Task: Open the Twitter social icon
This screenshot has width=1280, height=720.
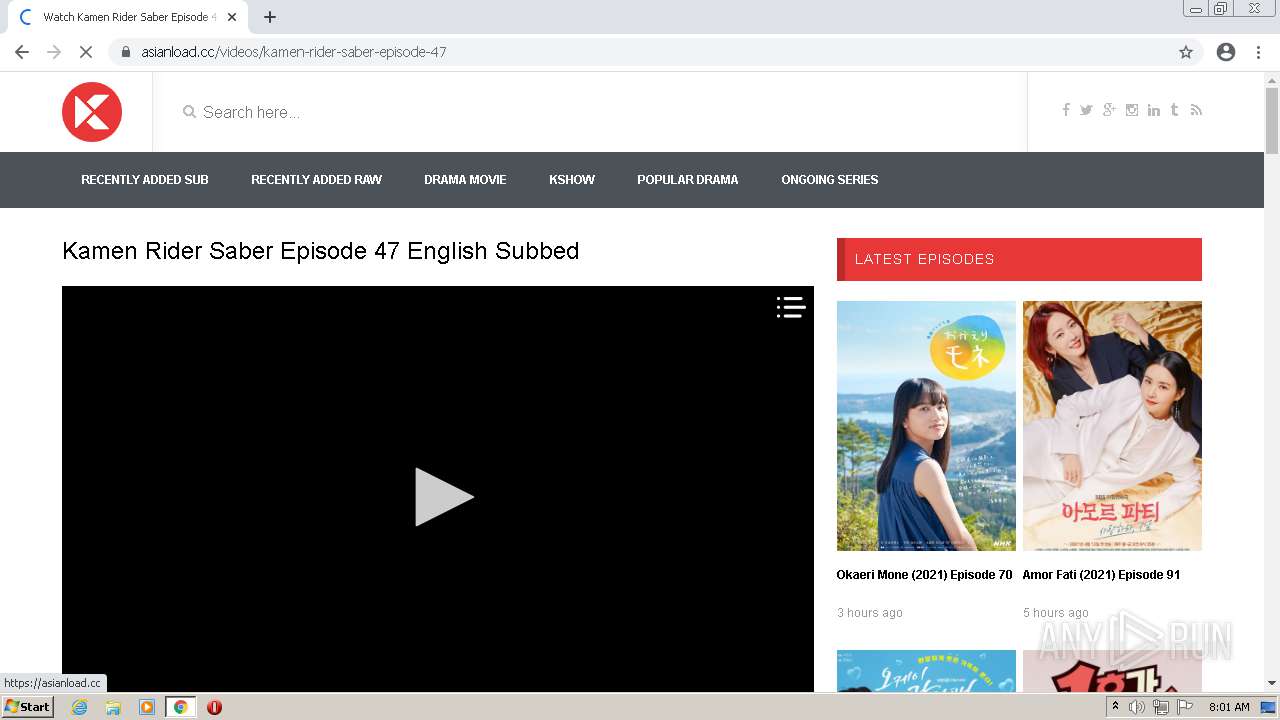Action: pyautogui.click(x=1086, y=110)
